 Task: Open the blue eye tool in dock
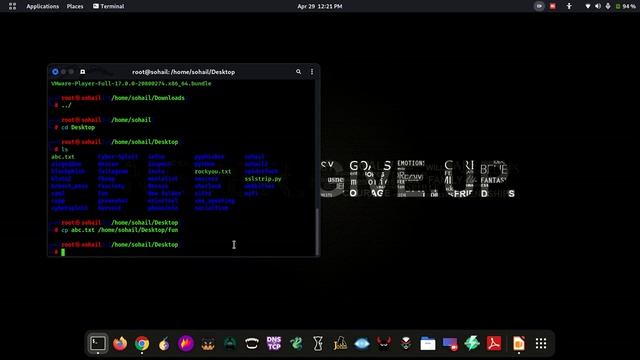[x=362, y=344]
